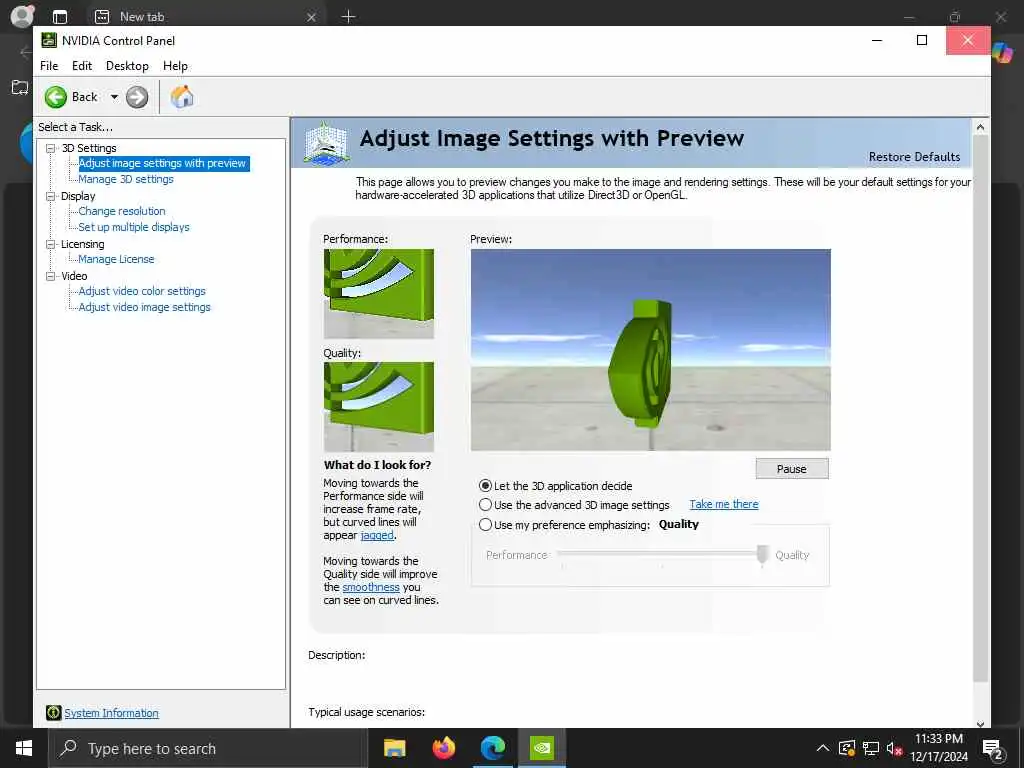Click the 3D preview image
Image resolution: width=1024 pixels, height=768 pixels.
pyautogui.click(x=651, y=350)
